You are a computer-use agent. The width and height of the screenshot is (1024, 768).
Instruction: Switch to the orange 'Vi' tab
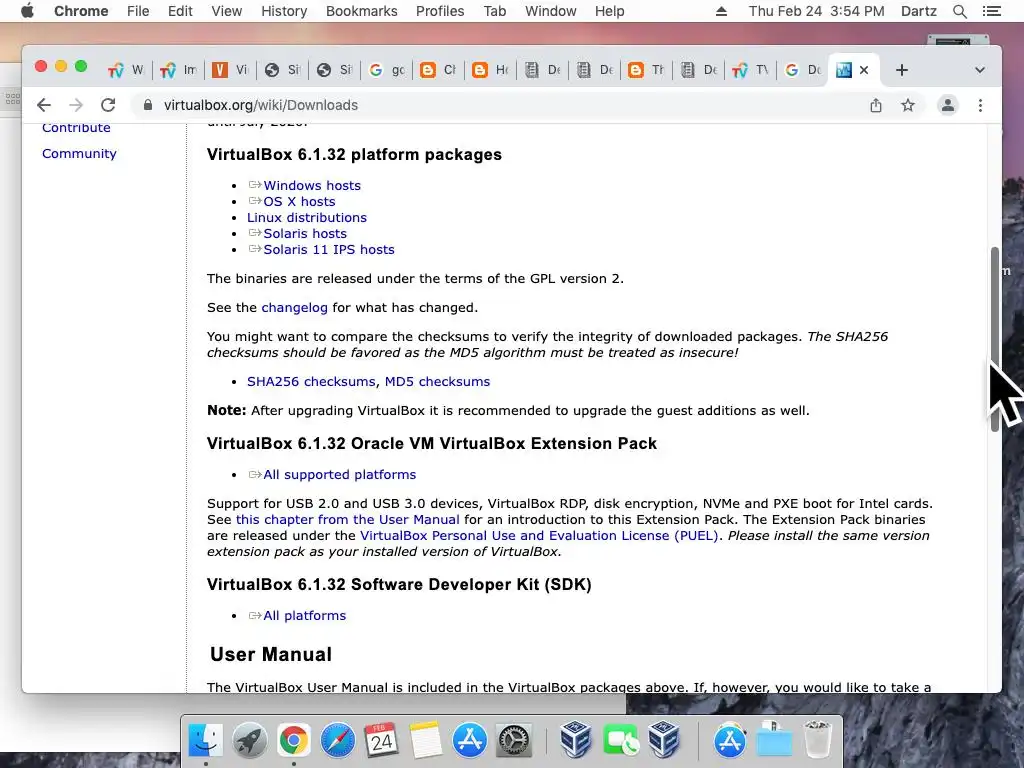pos(231,70)
